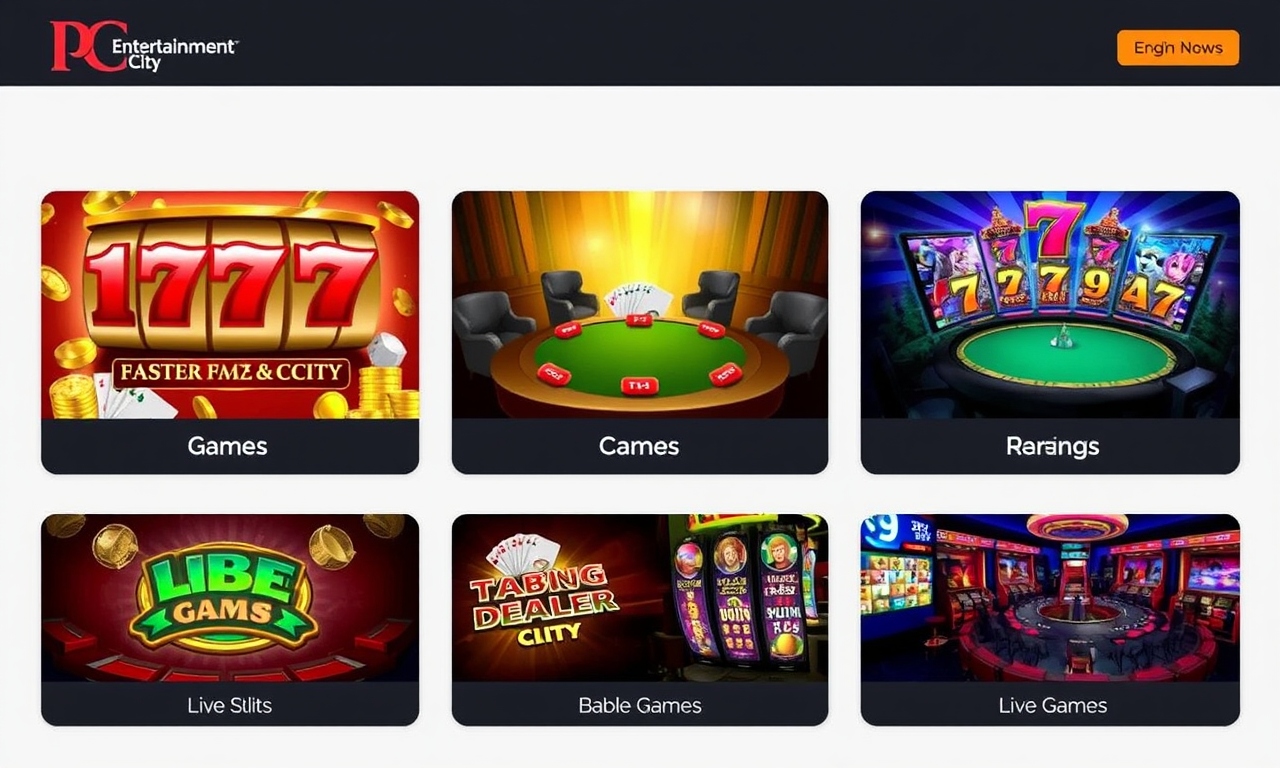This screenshot has height=768, width=1280.
Task: Click the Faster Fmz & Ccity gold banner
Action: click(230, 374)
